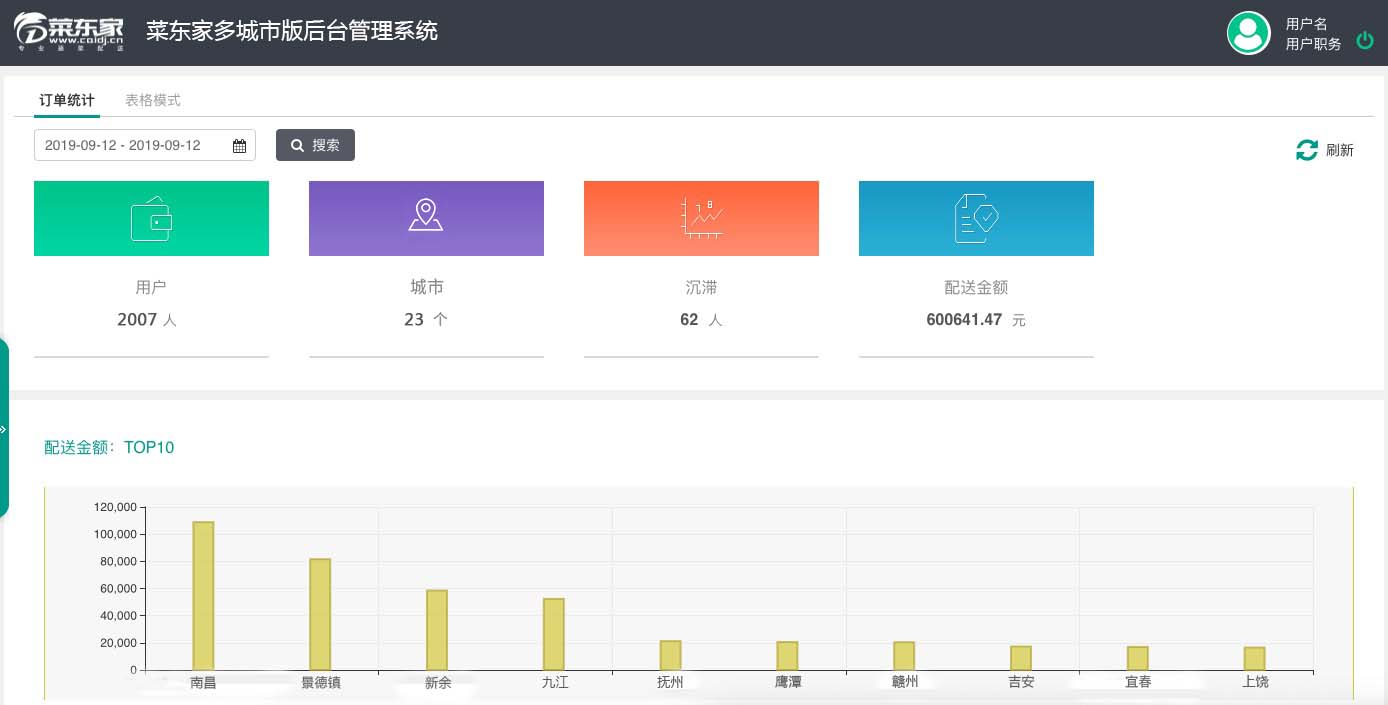
Task: Click the map pin icon on 城市 card
Action: tap(426, 215)
